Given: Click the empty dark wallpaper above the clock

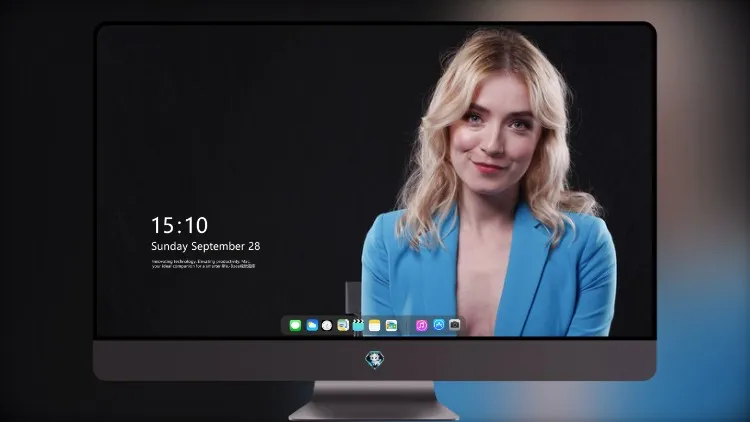Looking at the screenshot, I should 215,120.
